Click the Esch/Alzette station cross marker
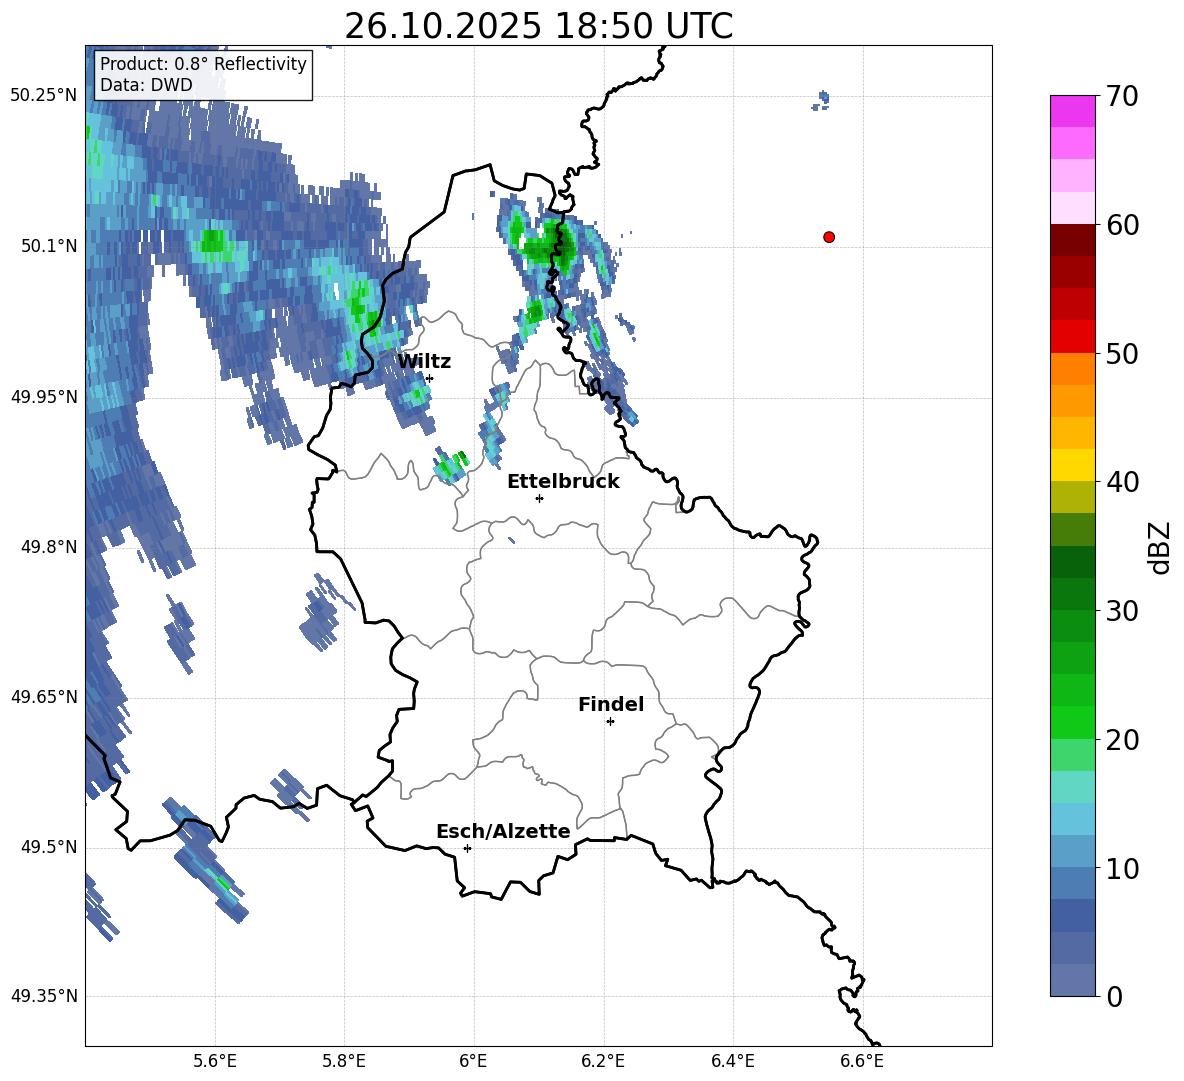Image resolution: width=1184 pixels, height=1081 pixels. (467, 848)
